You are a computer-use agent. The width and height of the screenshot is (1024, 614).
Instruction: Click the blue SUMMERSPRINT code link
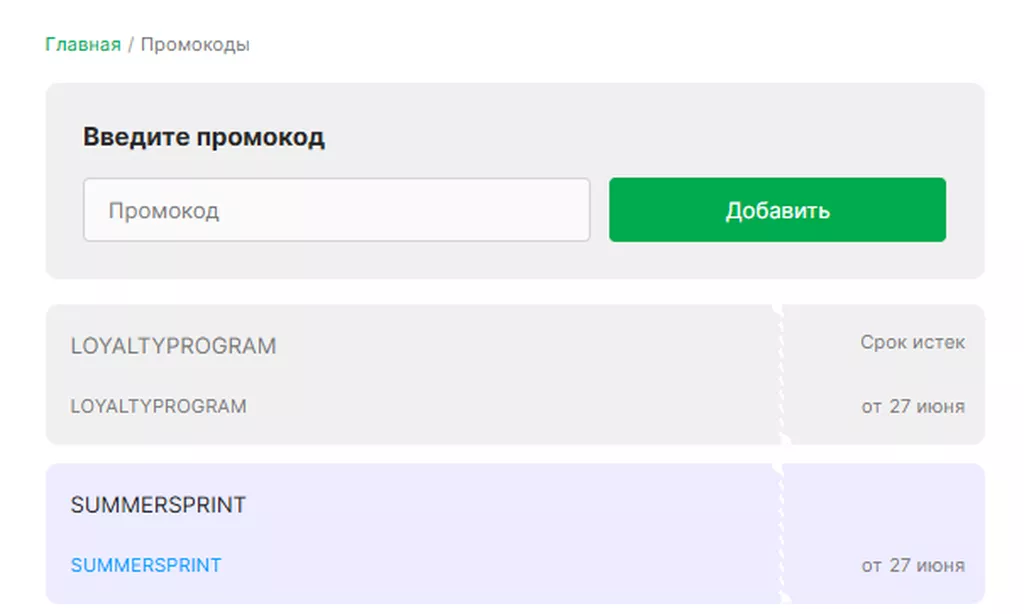click(146, 565)
